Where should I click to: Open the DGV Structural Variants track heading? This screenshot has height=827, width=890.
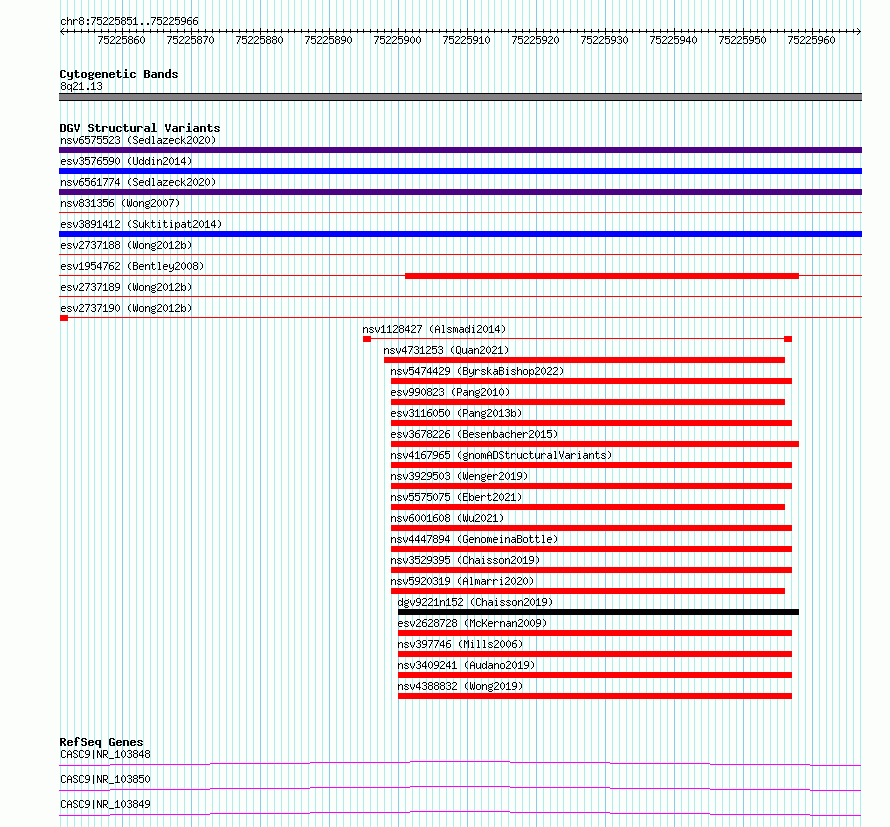[140, 128]
